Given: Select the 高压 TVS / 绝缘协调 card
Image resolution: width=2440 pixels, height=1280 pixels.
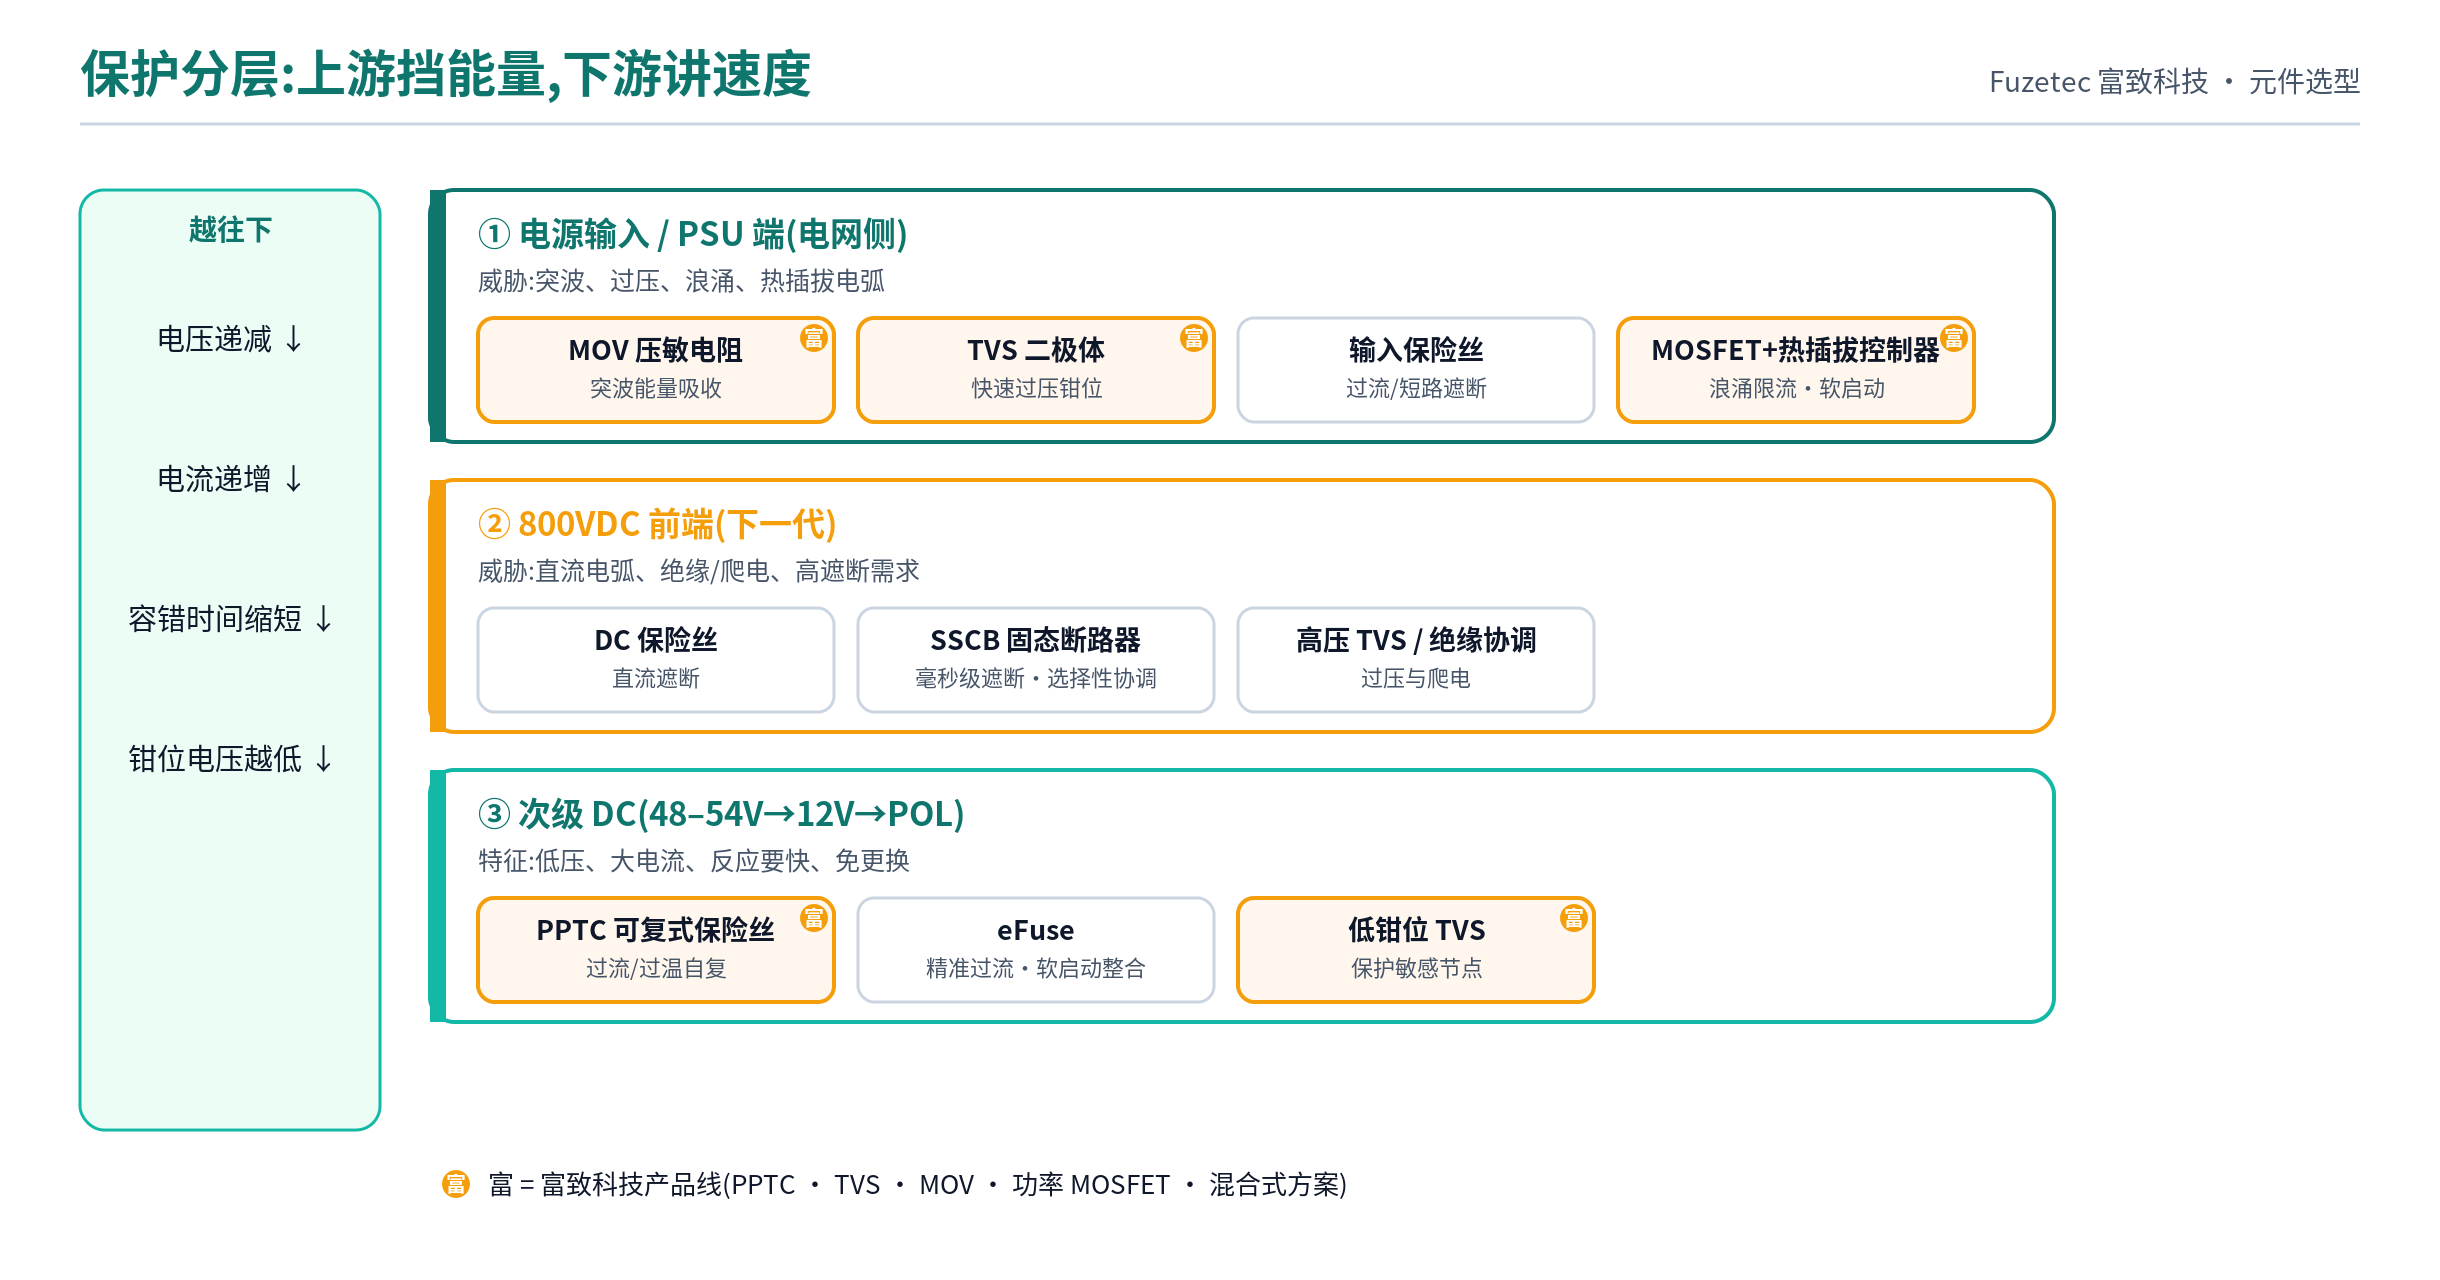Looking at the screenshot, I should coord(1416,660).
